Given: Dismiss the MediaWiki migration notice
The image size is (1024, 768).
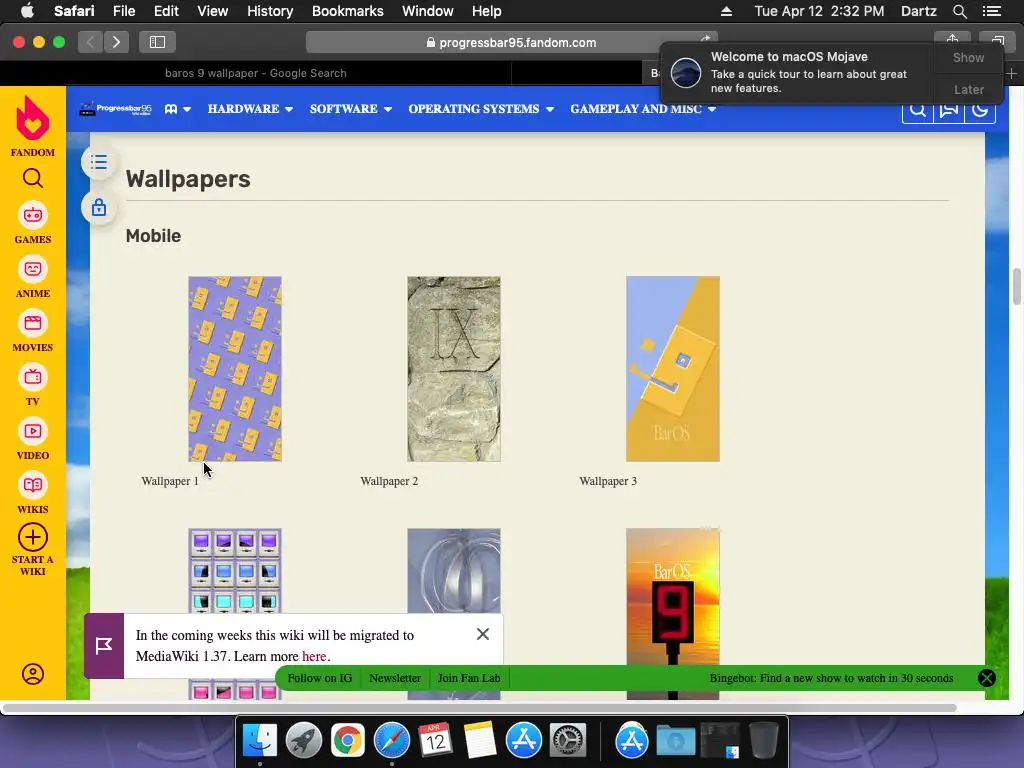Looking at the screenshot, I should pyautogui.click(x=483, y=634).
